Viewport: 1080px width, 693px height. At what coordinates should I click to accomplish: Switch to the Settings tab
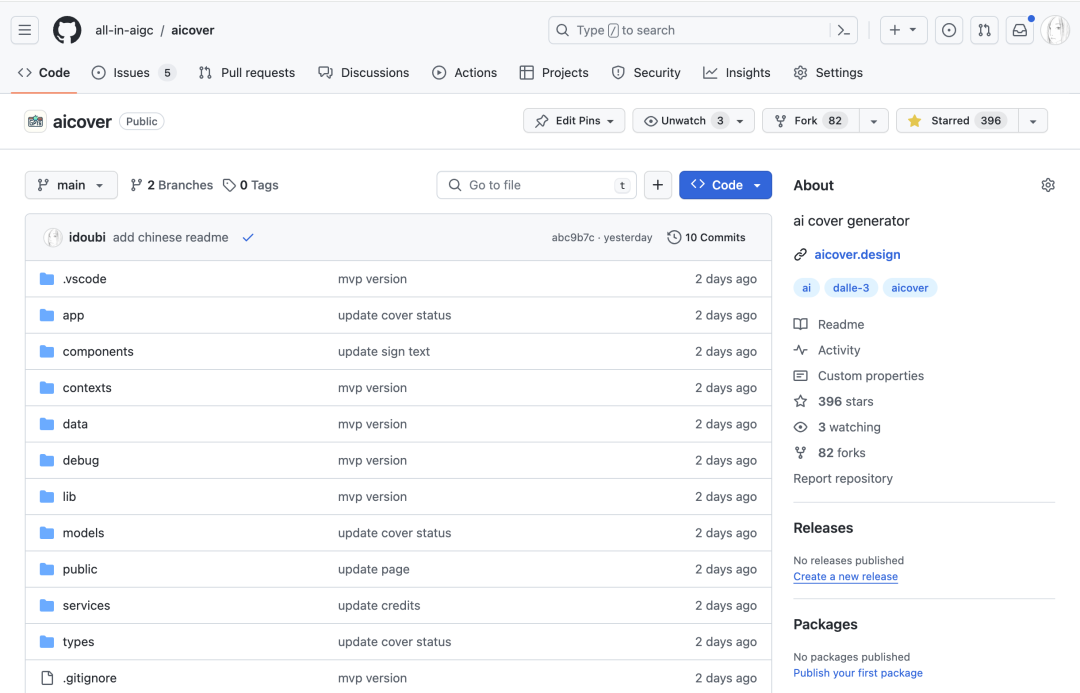(x=828, y=72)
